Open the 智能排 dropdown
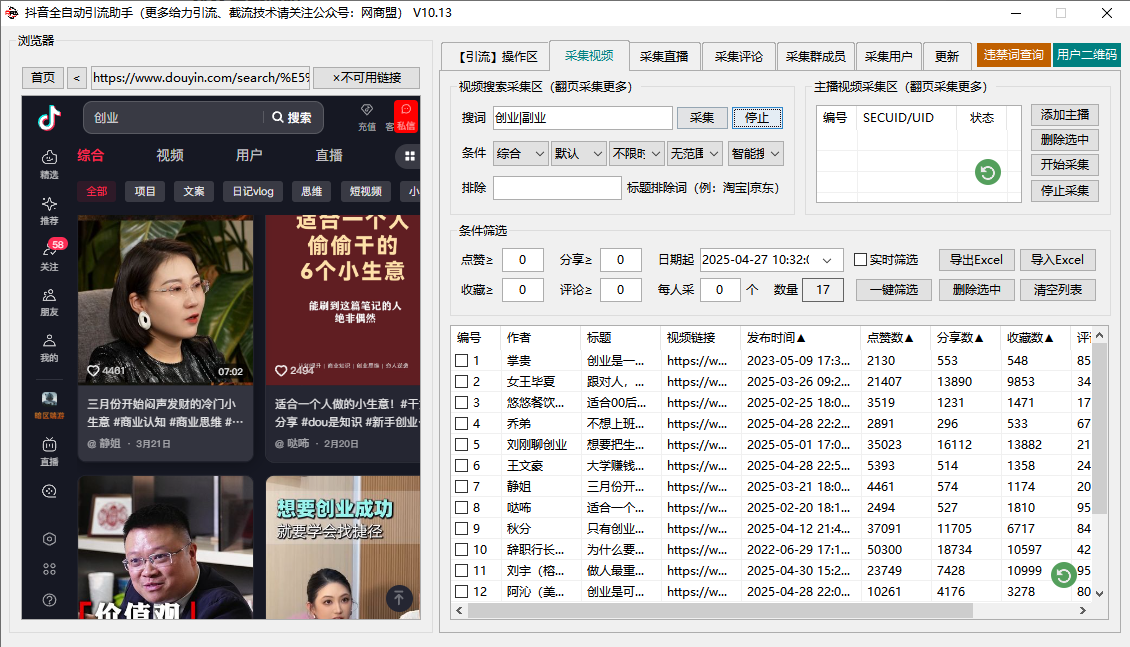The height and width of the screenshot is (647, 1130). [x=755, y=153]
